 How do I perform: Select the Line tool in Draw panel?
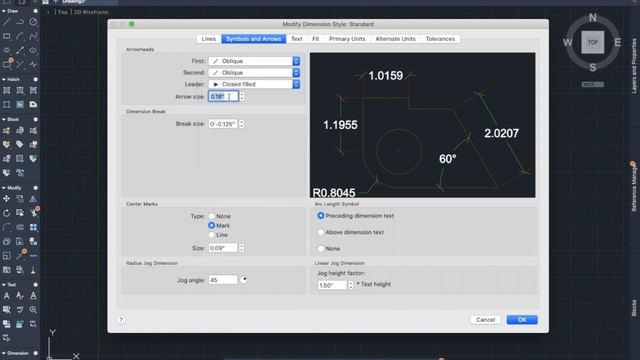pyautogui.click(x=7, y=22)
